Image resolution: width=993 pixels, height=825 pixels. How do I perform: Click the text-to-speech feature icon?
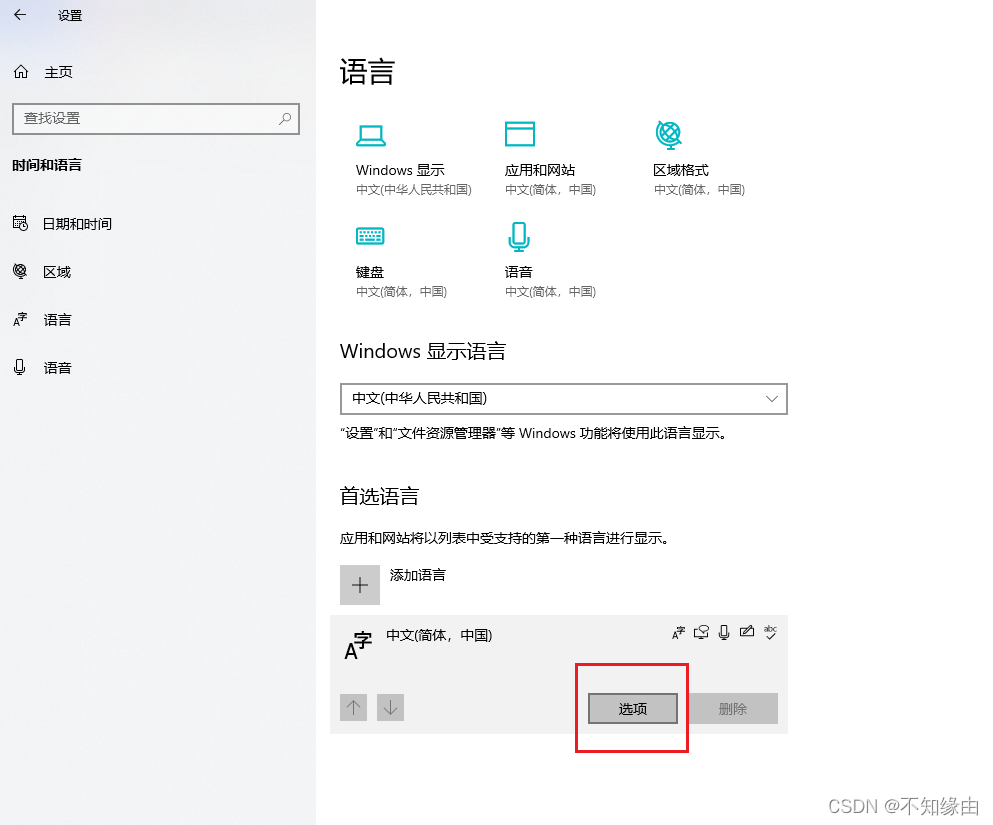tap(701, 633)
